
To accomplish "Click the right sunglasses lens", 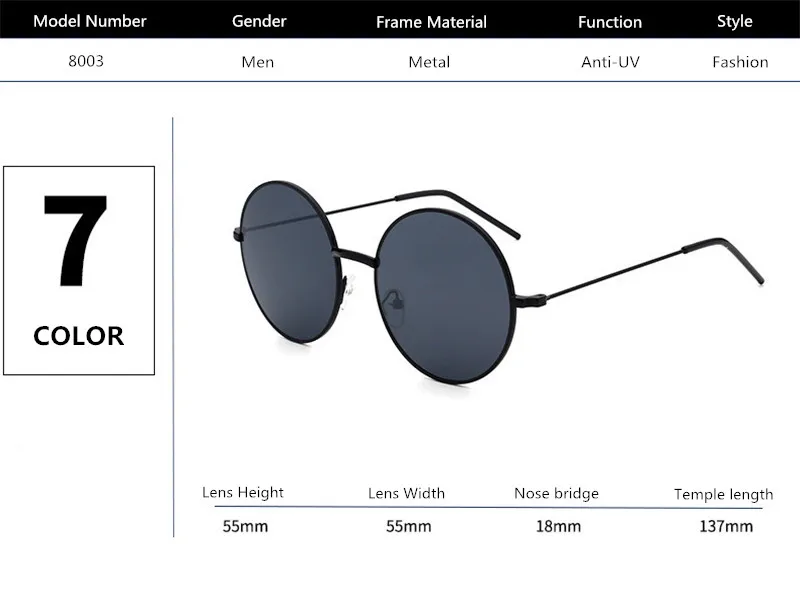I will pos(445,295).
